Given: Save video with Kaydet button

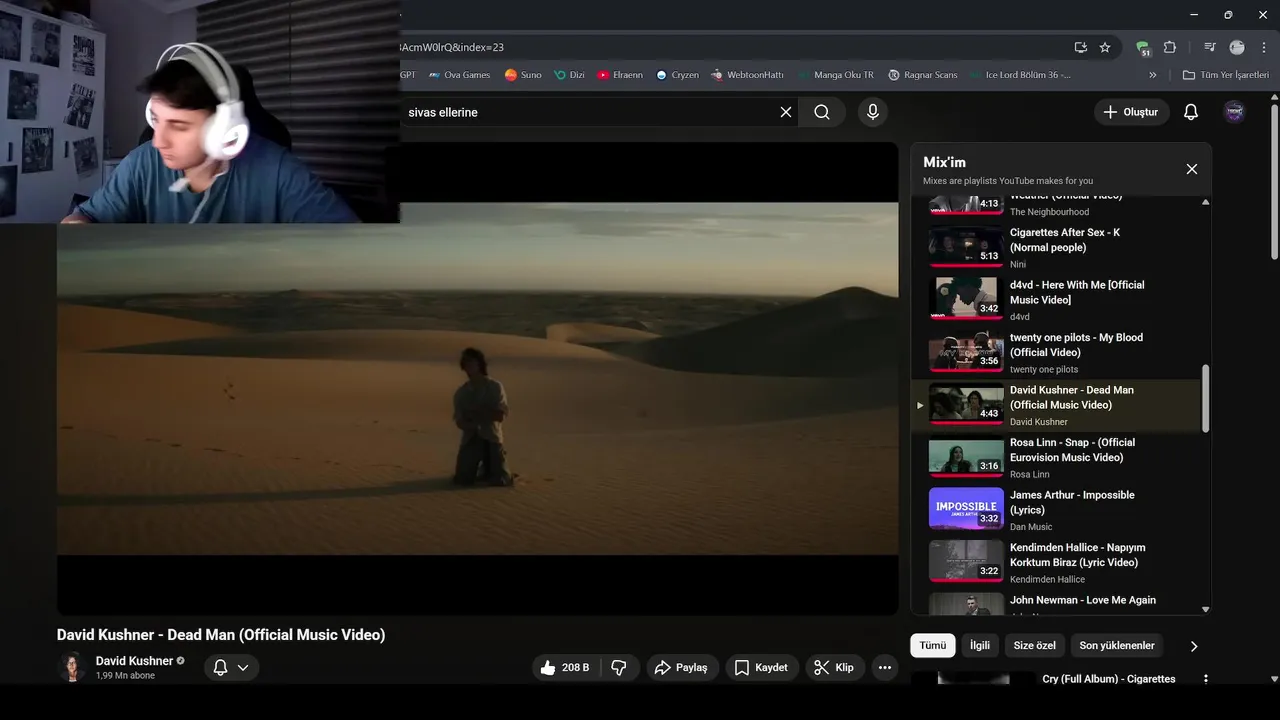Looking at the screenshot, I should pyautogui.click(x=762, y=667).
